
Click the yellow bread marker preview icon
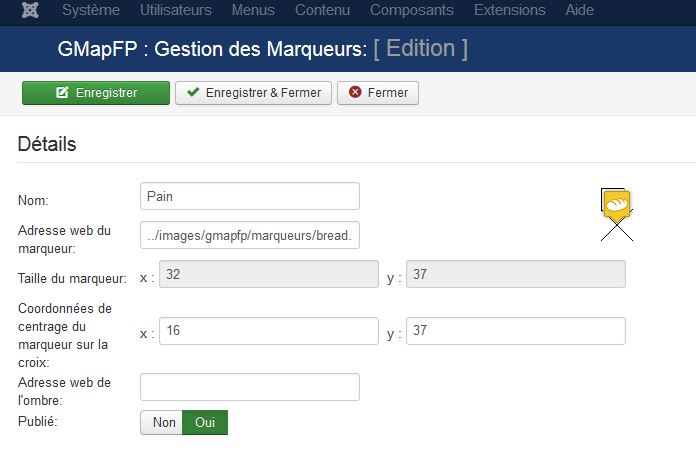coord(617,205)
